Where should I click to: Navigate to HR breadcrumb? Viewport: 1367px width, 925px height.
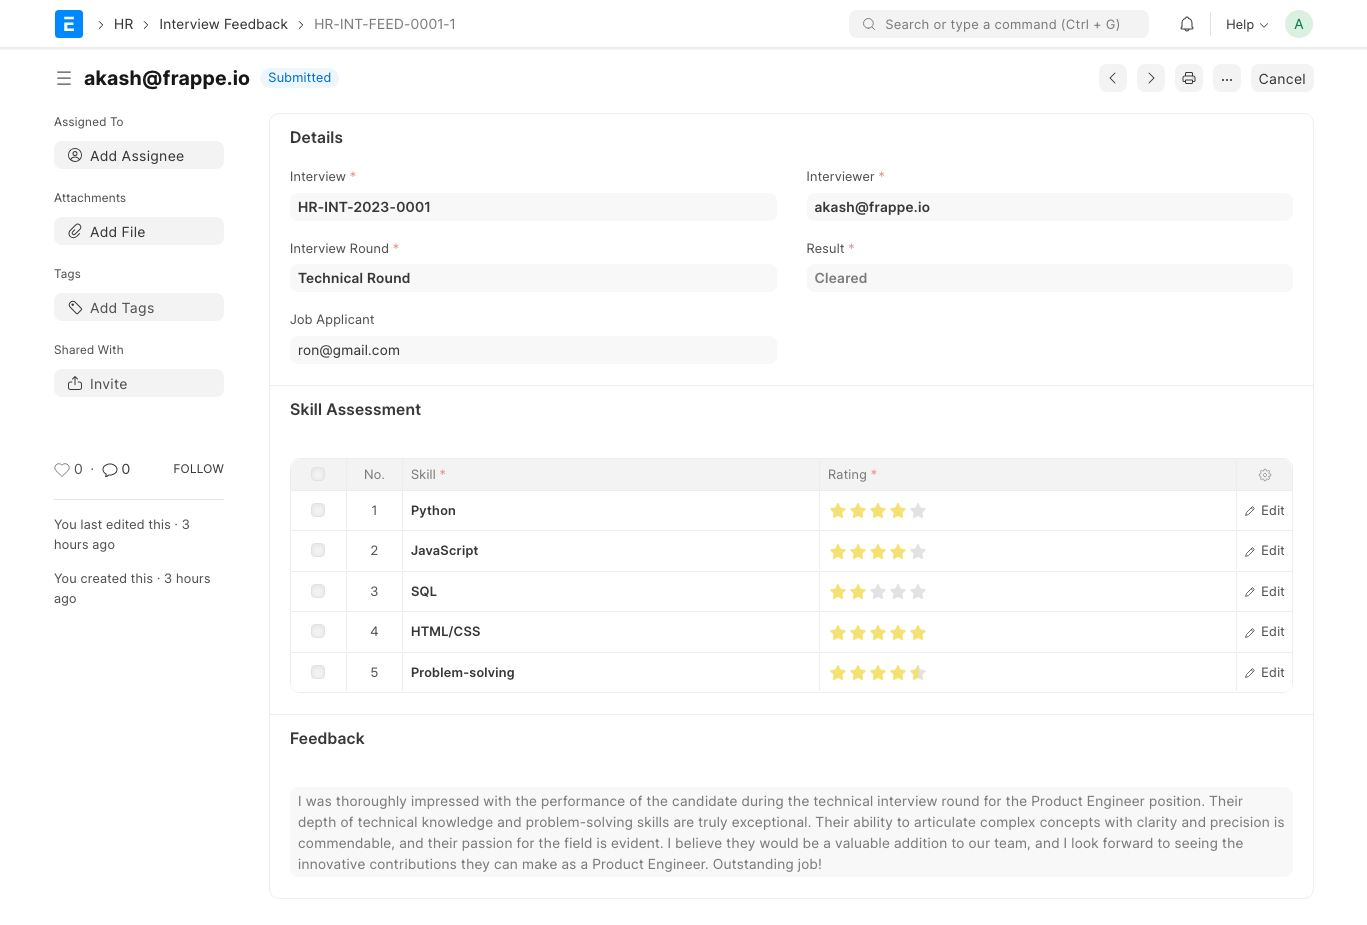coord(124,24)
